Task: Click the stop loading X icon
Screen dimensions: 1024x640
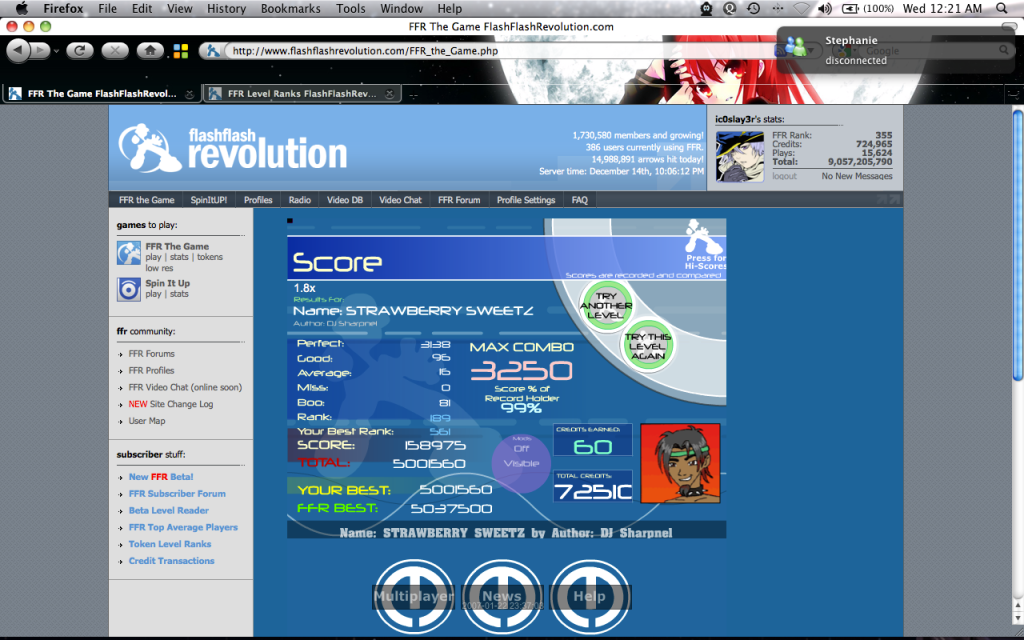Action: pyautogui.click(x=115, y=50)
